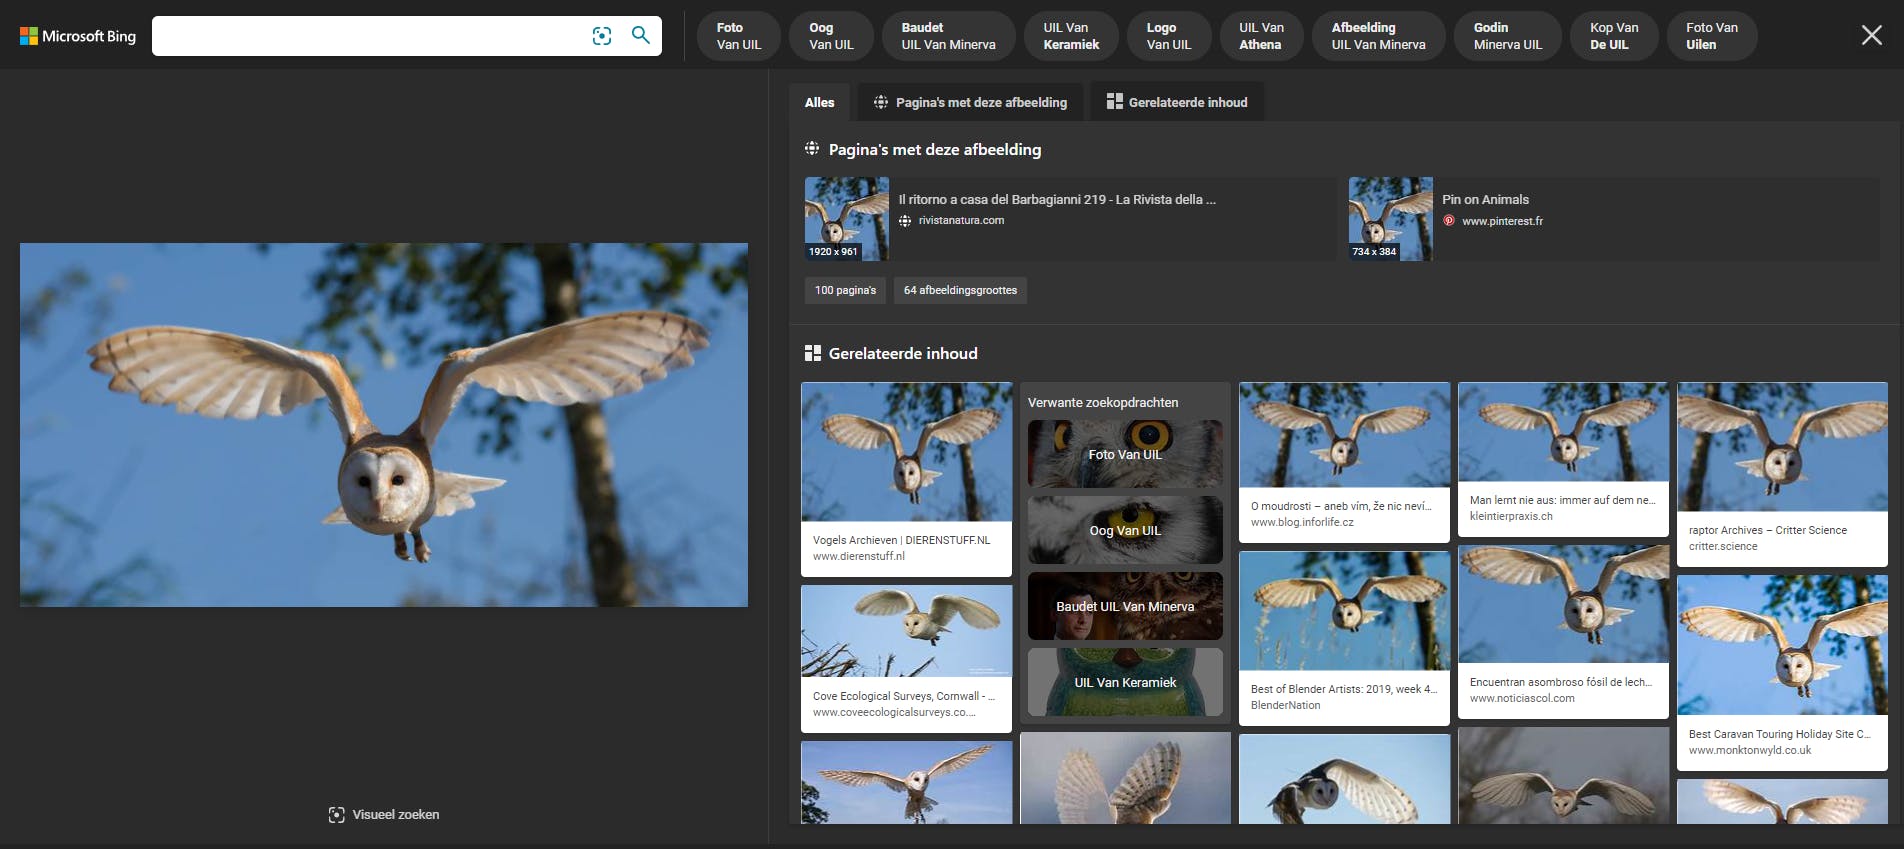Open related search UIL Van Keramiek tile
Viewport: 1904px width, 849px height.
(x=1125, y=682)
